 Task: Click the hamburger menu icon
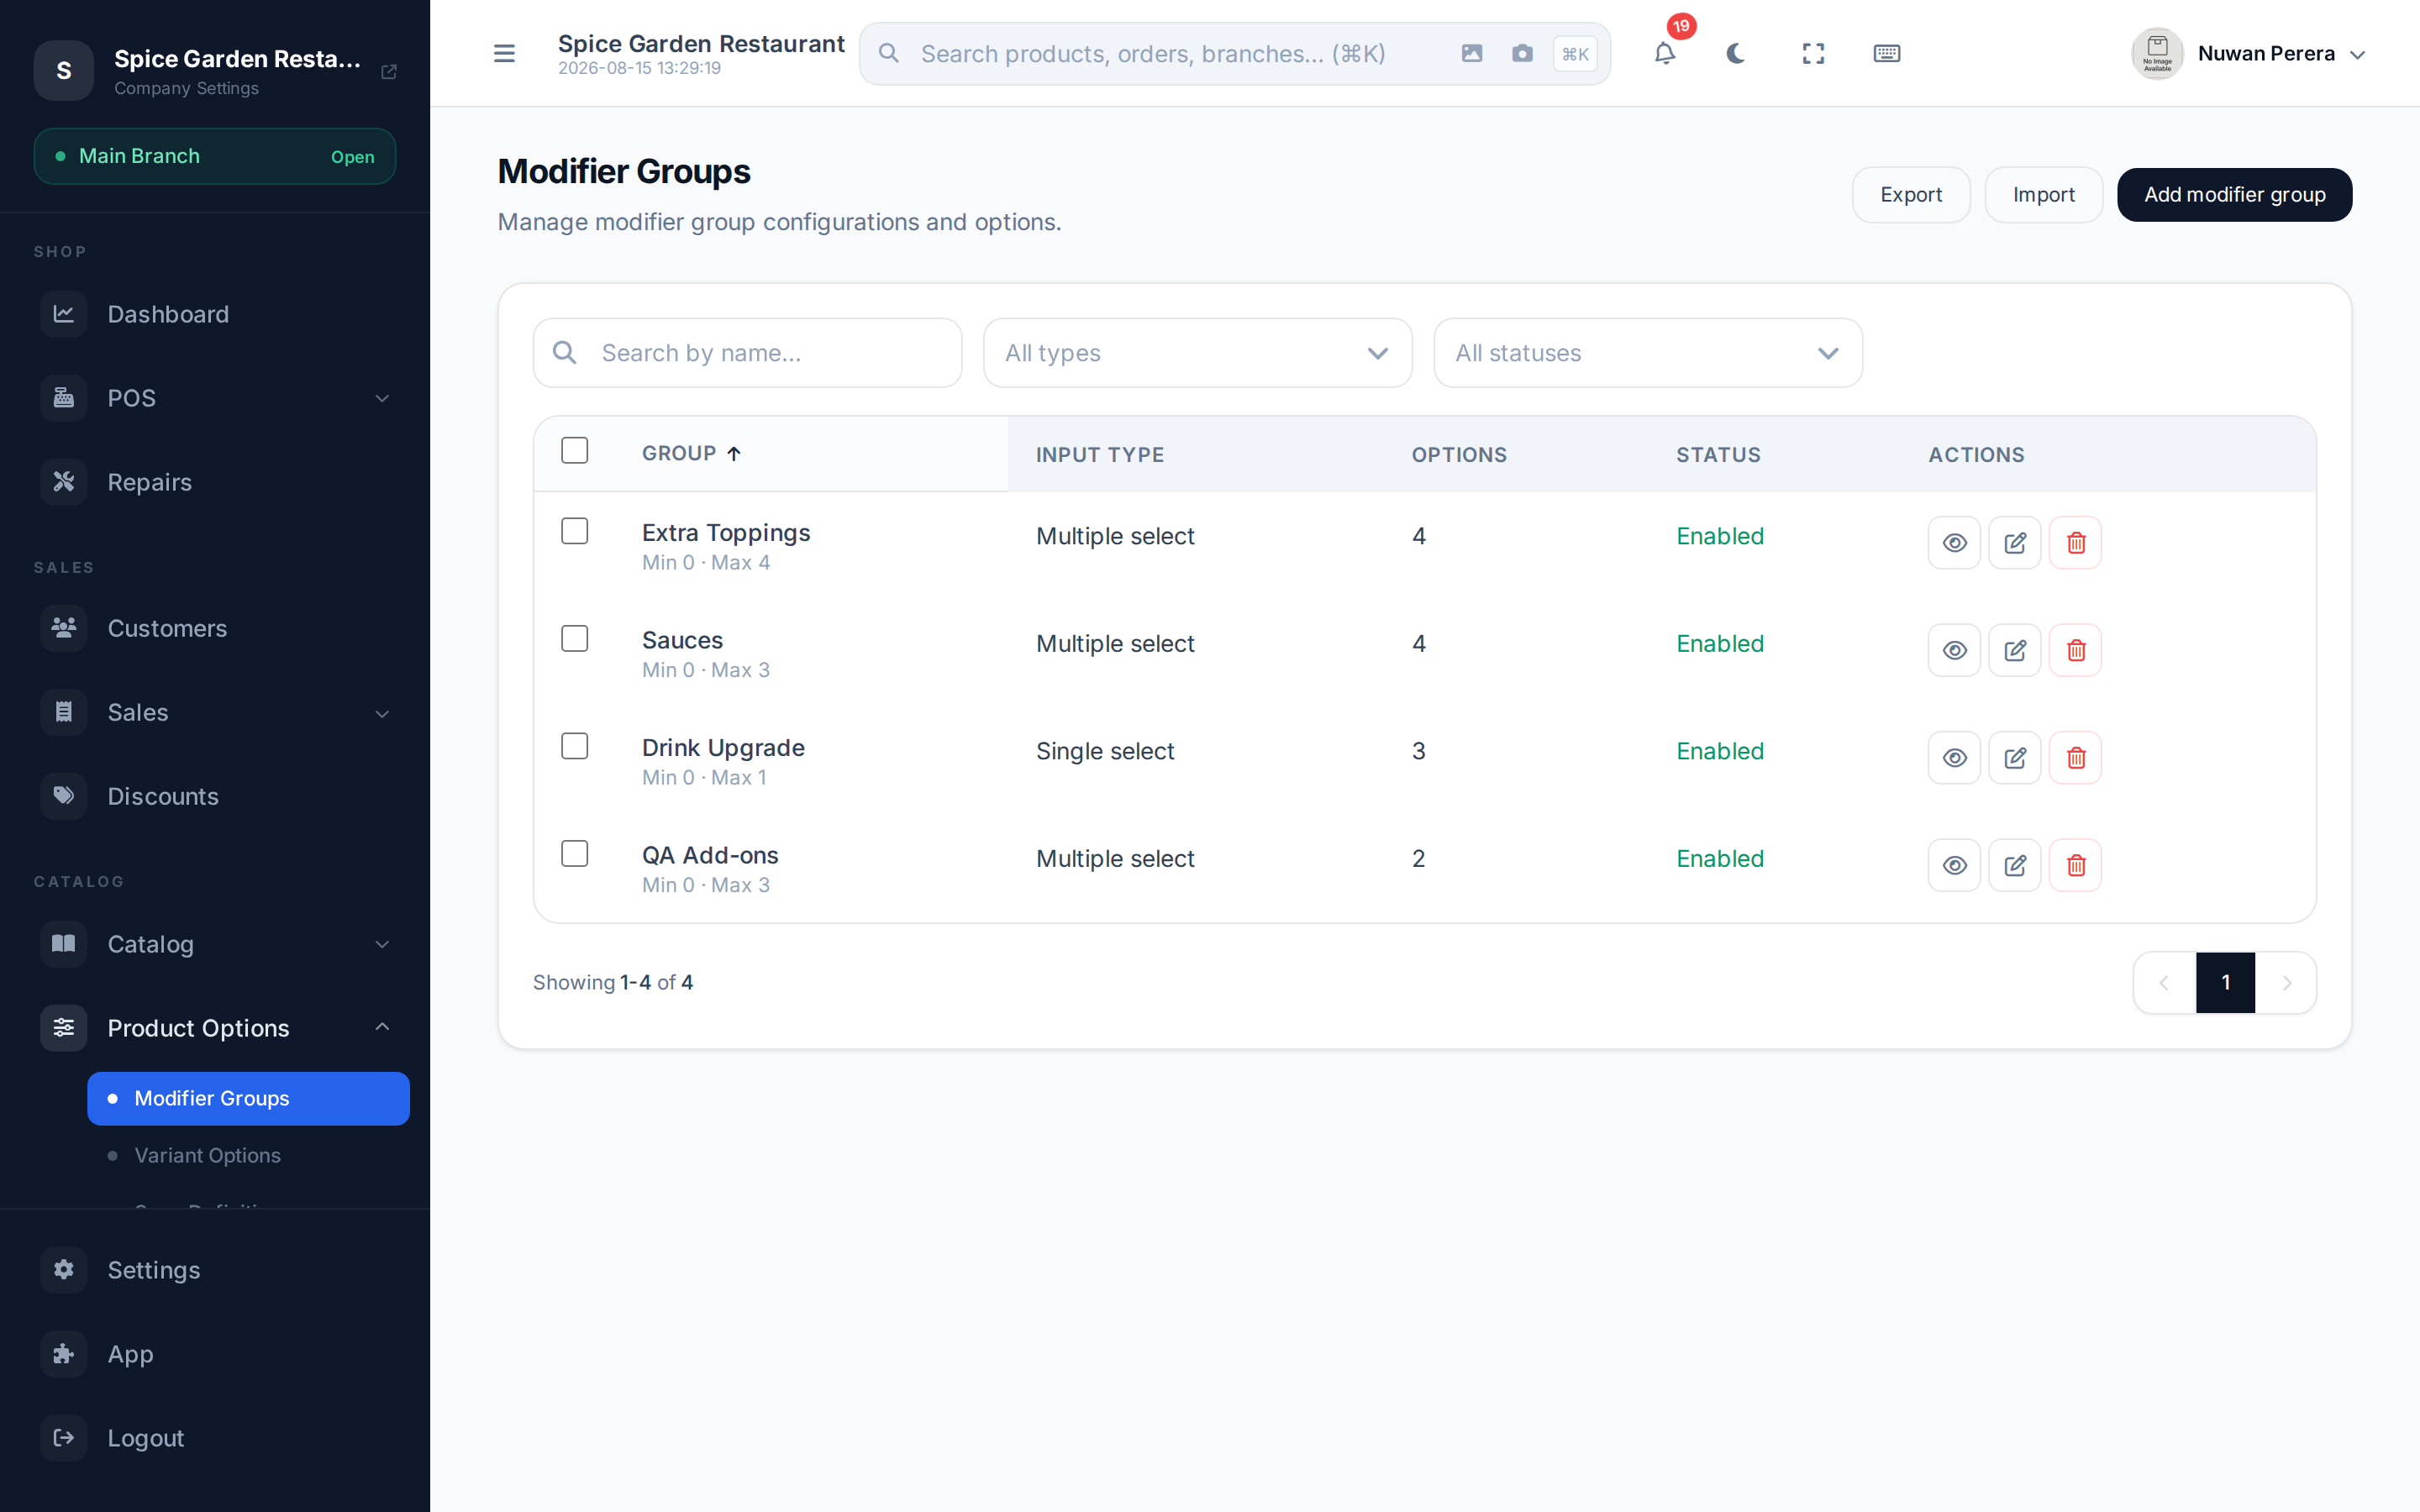pos(504,54)
